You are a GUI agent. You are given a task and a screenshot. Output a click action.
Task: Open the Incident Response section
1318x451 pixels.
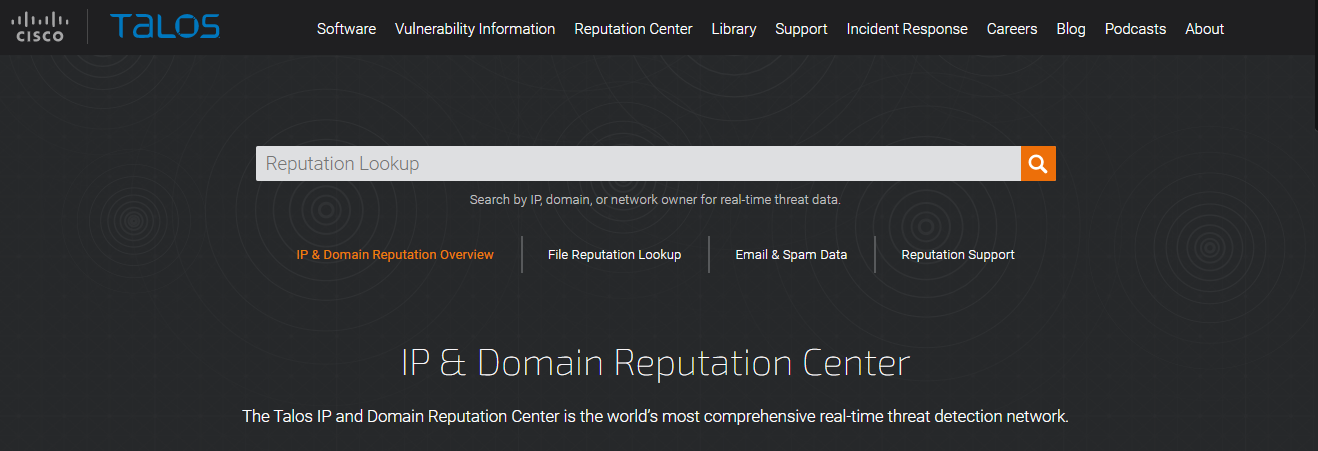(x=907, y=29)
